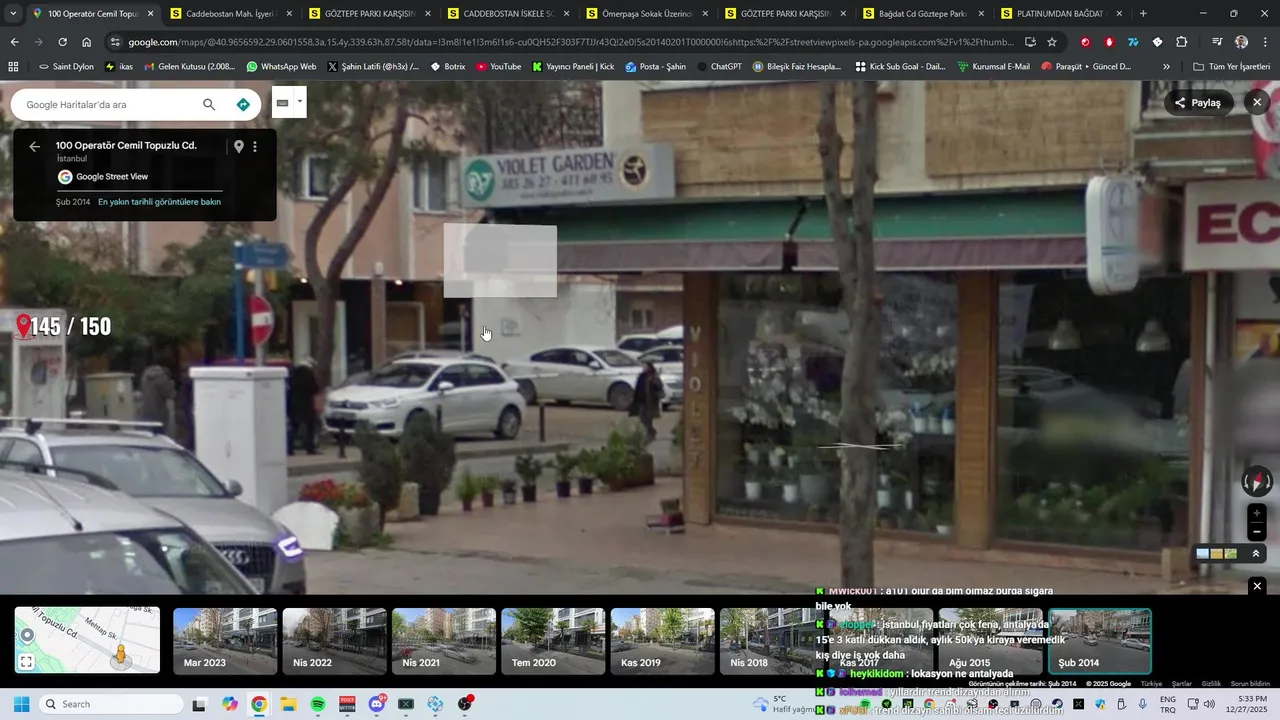
Task: Open the input tools dropdown arrow
Action: (299, 101)
